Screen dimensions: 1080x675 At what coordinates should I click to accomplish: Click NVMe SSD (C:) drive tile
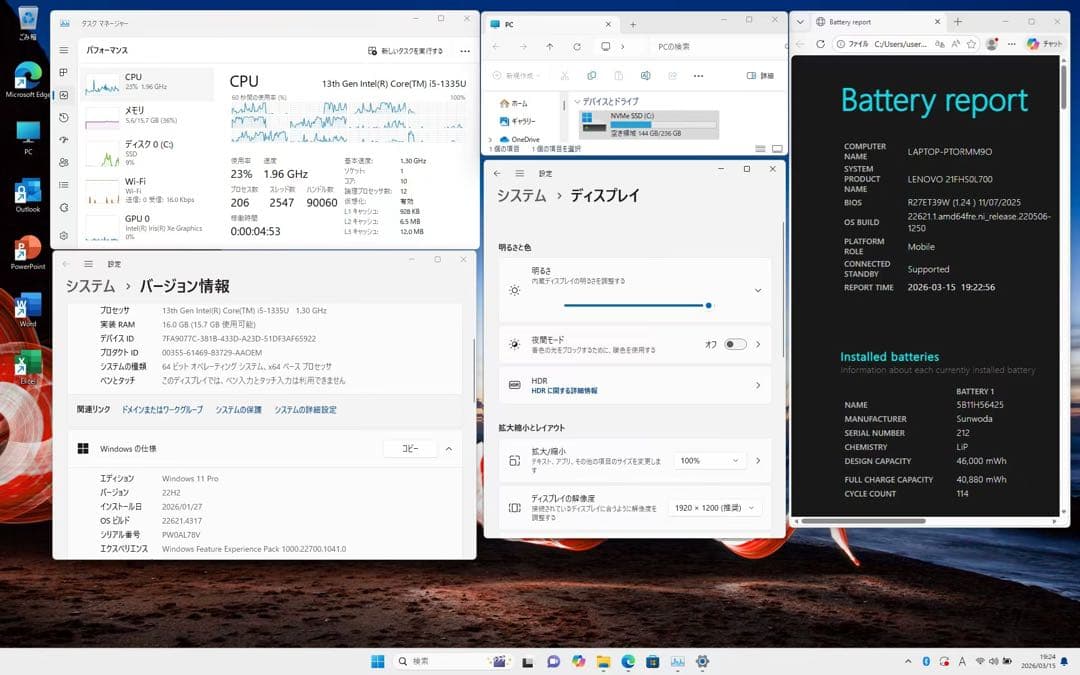point(650,125)
